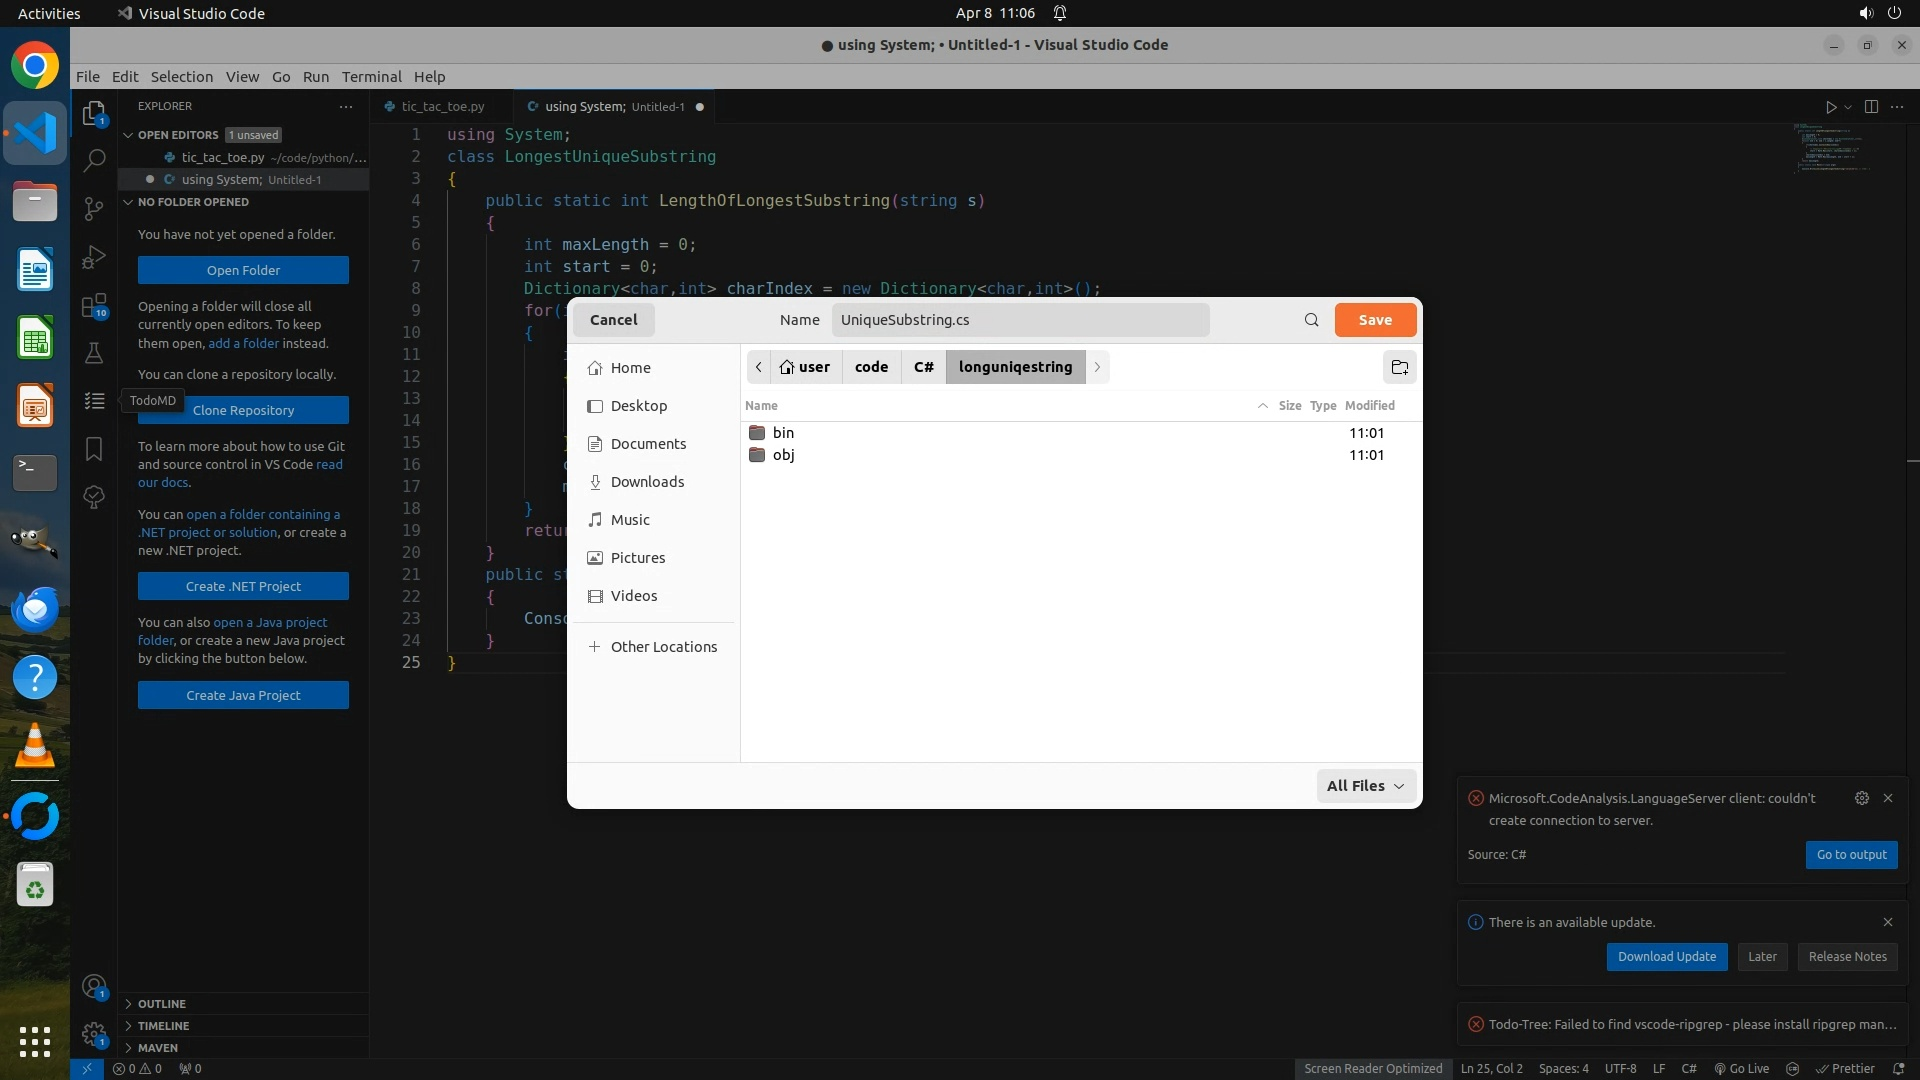Open the Terminal menu
This screenshot has height=1080, width=1920.
[x=371, y=77]
